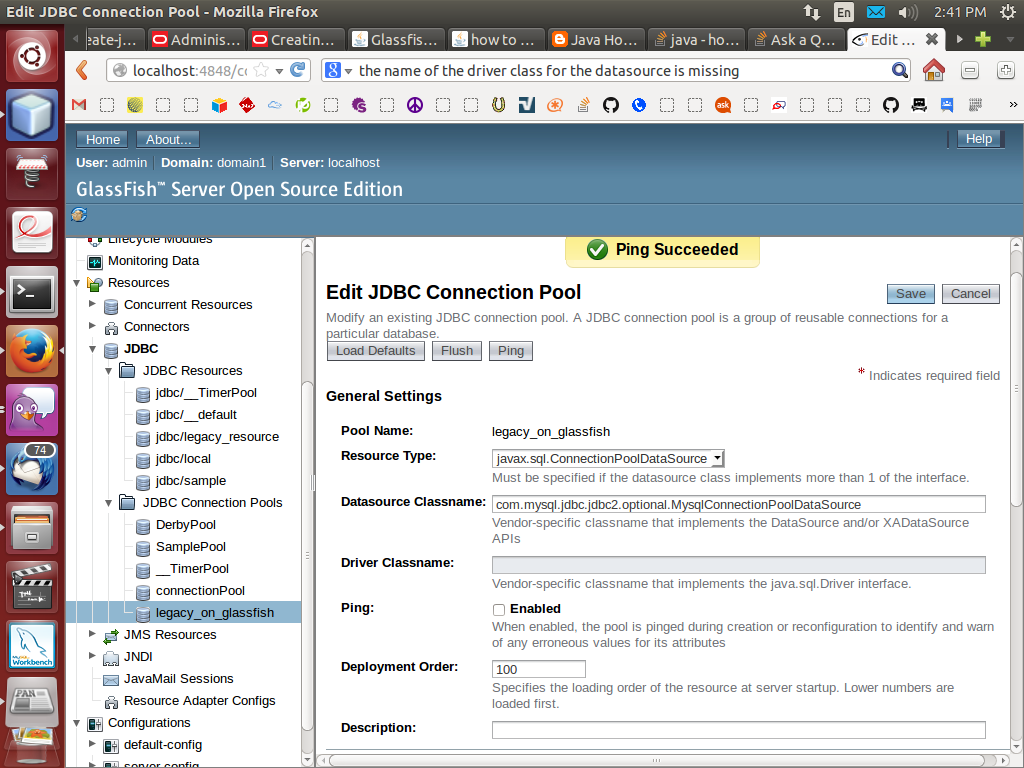Click the Datasource Classname field
The image size is (1024, 768).
(739, 504)
